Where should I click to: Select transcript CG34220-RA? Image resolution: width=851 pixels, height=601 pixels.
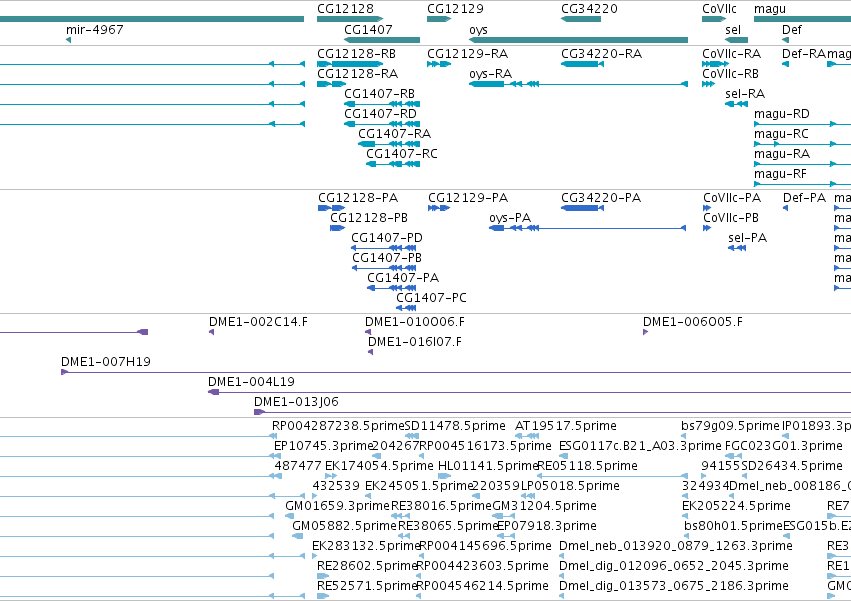(582, 64)
